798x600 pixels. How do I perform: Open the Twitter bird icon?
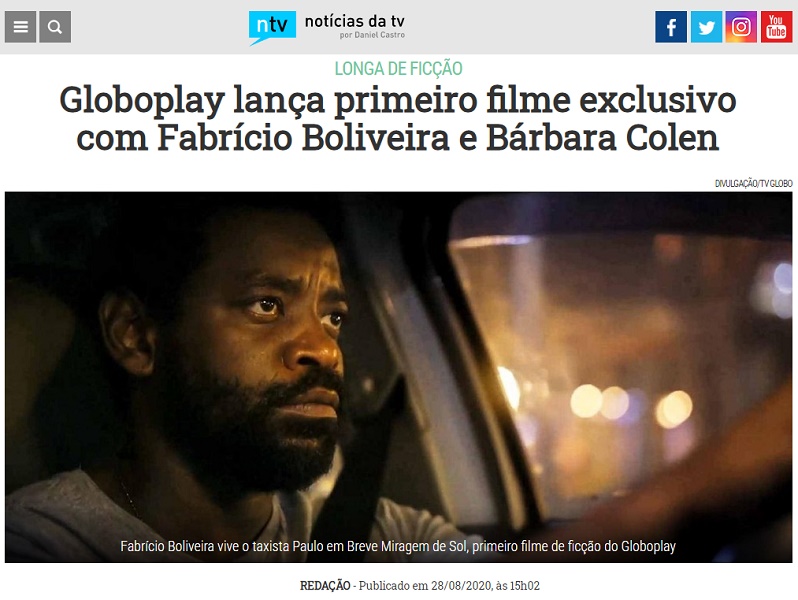706,27
